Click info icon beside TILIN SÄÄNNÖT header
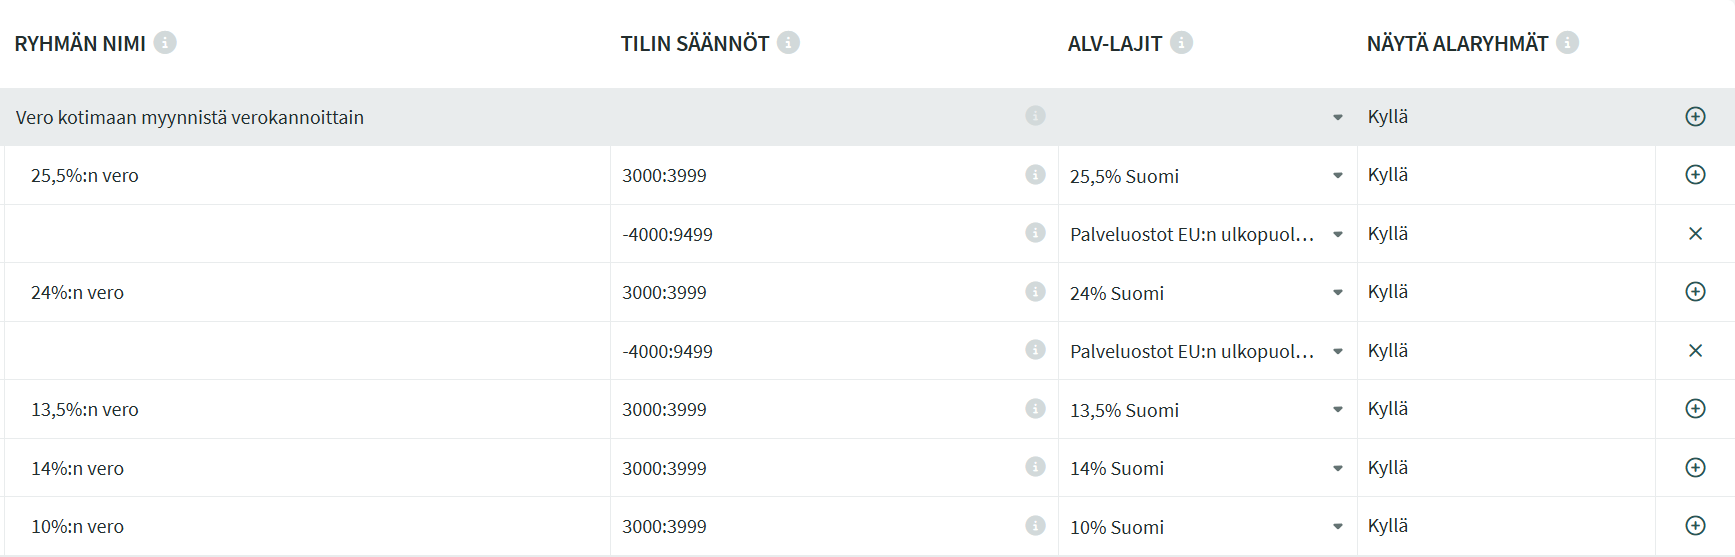Screen dimensions: 1735x557 [x=788, y=43]
